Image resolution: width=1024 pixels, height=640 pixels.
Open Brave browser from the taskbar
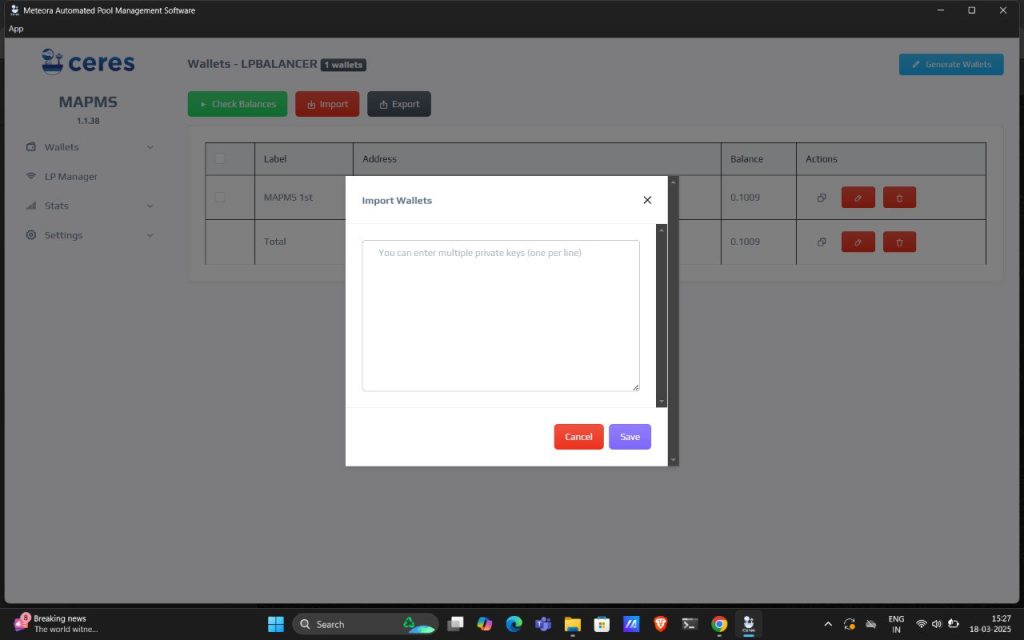[660, 624]
